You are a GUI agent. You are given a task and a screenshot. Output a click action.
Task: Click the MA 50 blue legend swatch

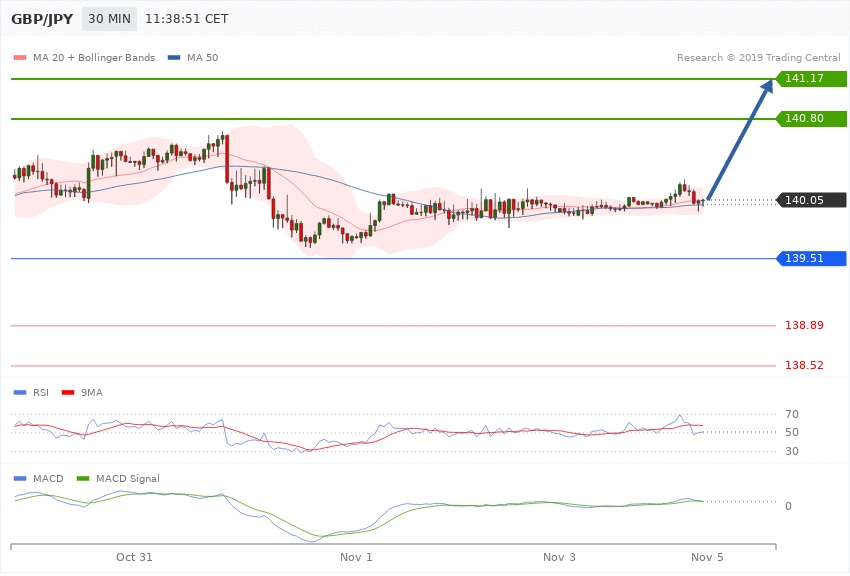tap(174, 57)
